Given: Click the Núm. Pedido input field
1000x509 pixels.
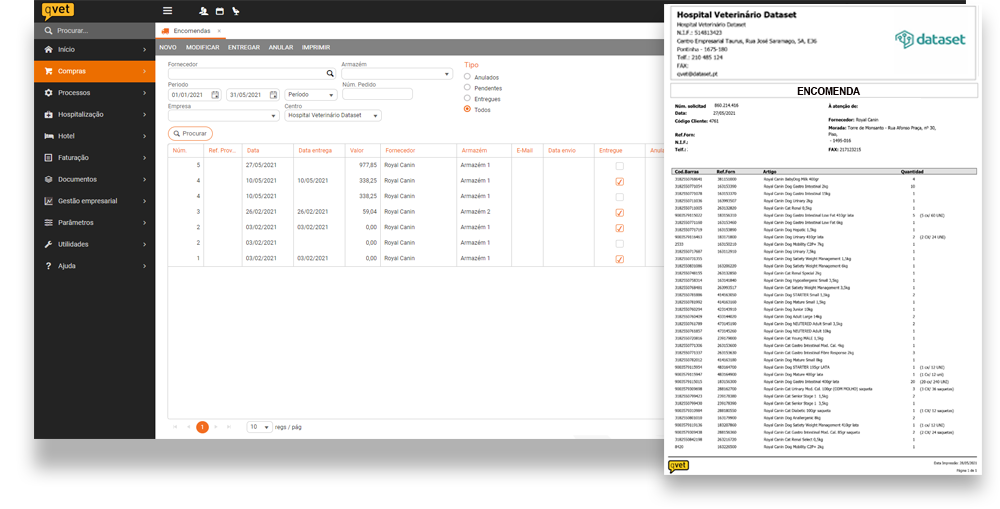Looking at the screenshot, I should [x=378, y=94].
